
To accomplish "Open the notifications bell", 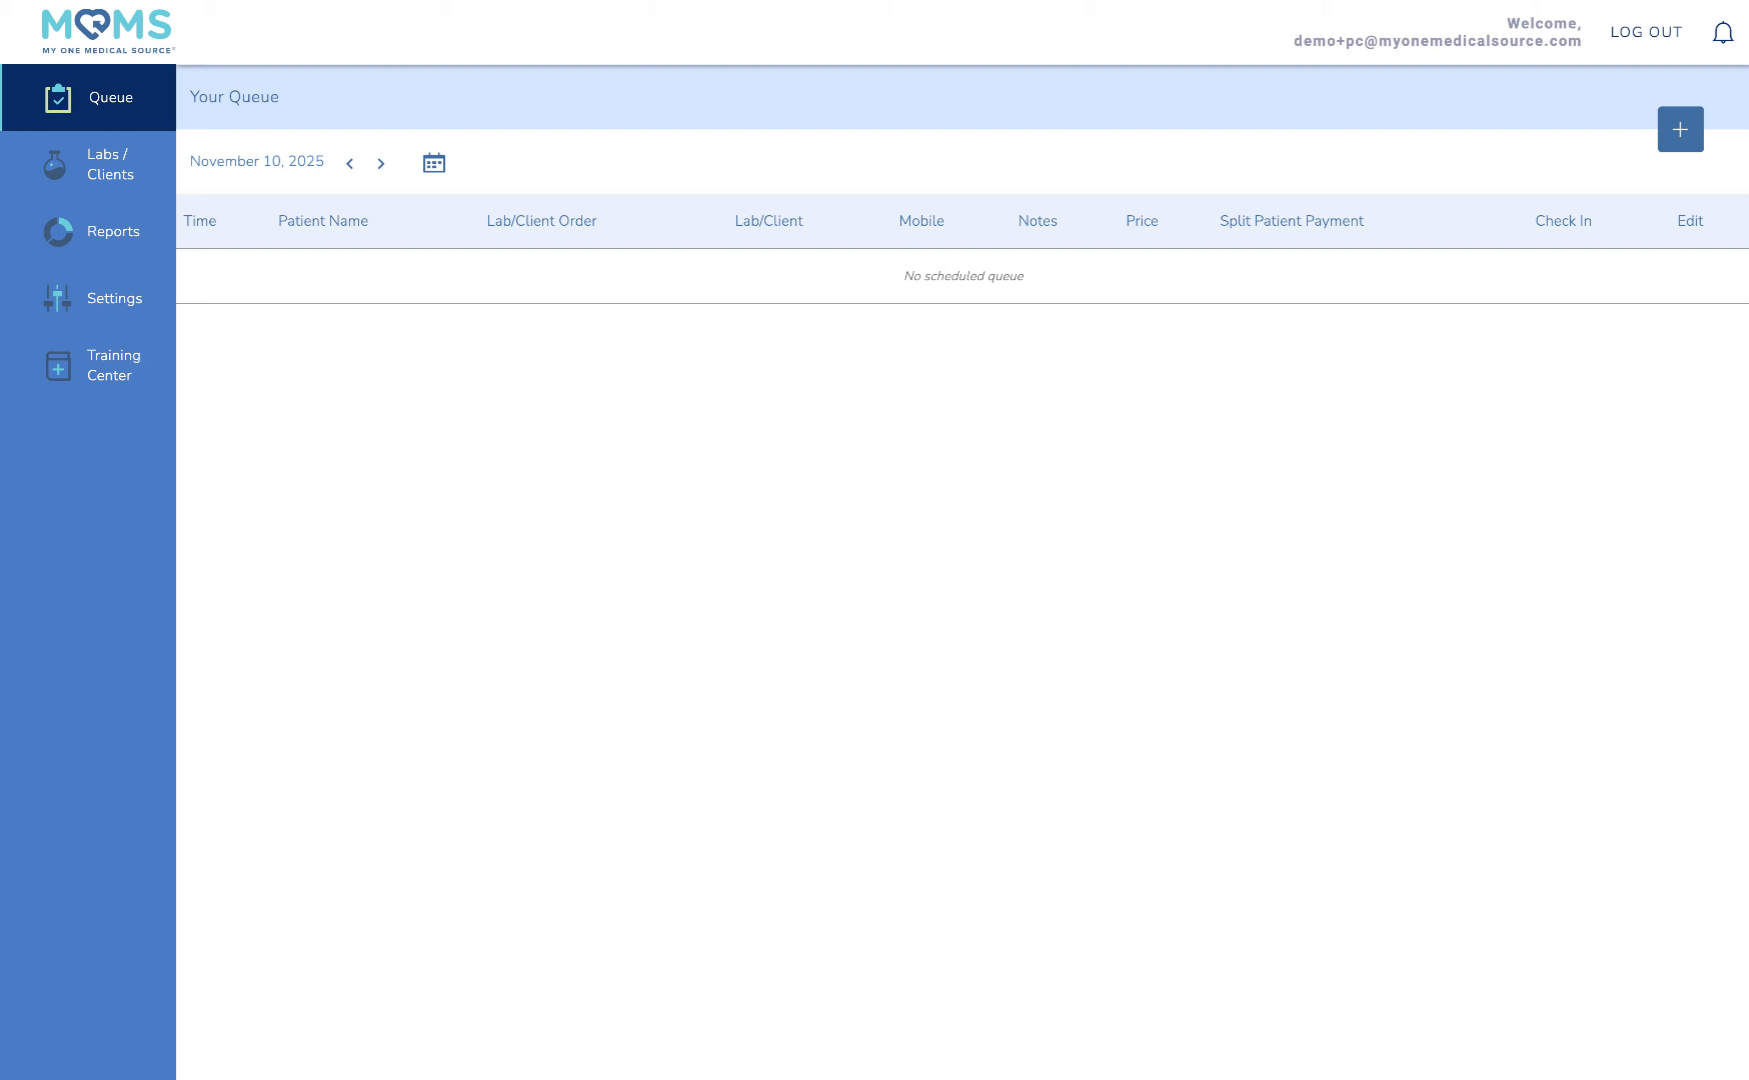I will tap(1722, 33).
